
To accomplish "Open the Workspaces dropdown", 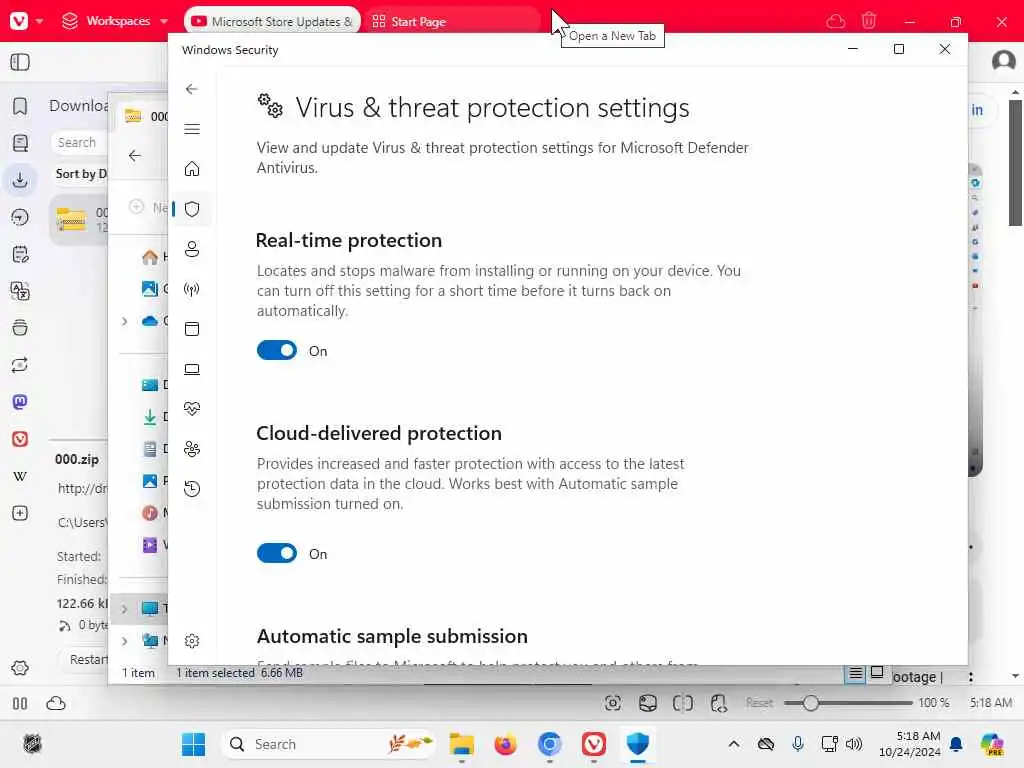I will click(115, 21).
